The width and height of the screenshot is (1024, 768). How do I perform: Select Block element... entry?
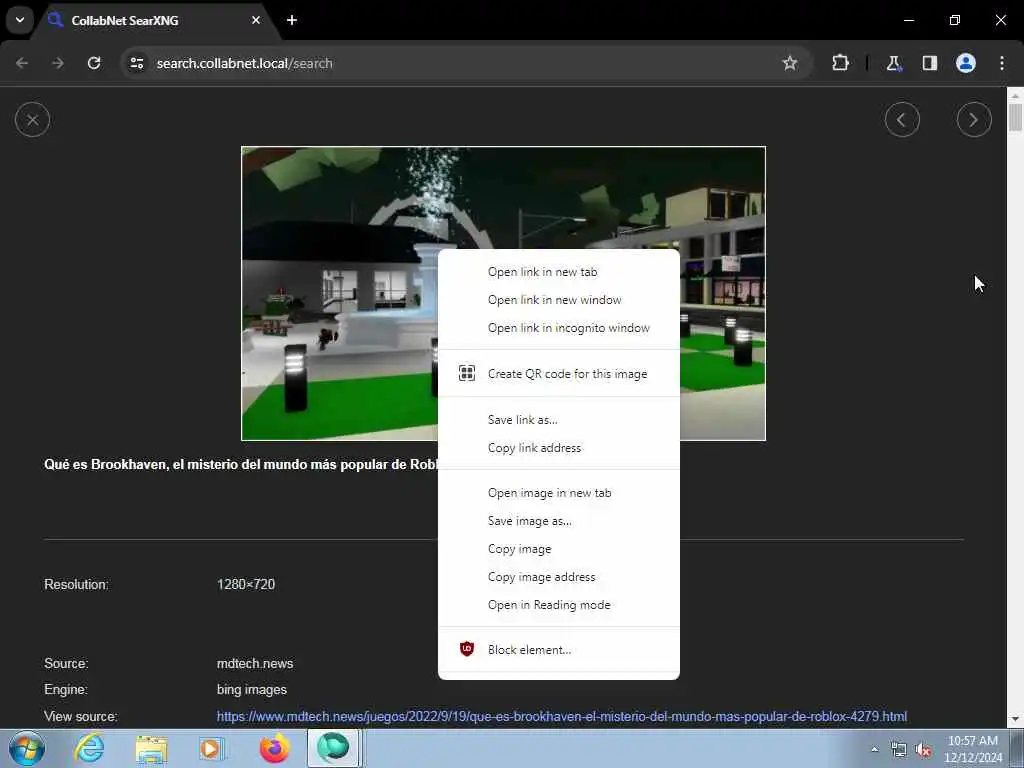558,650
